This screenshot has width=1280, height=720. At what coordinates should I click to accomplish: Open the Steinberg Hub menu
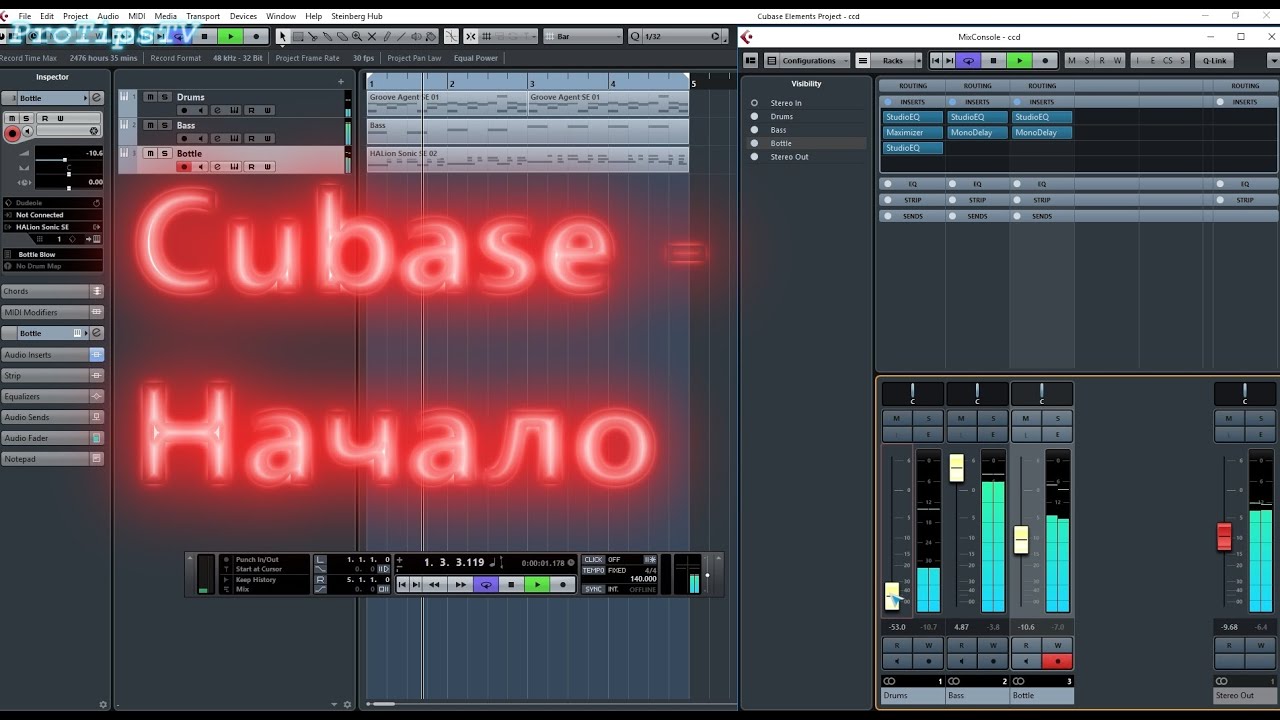click(357, 16)
